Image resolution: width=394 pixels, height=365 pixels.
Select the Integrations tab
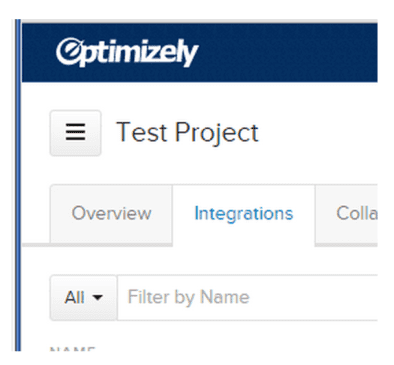point(244,214)
